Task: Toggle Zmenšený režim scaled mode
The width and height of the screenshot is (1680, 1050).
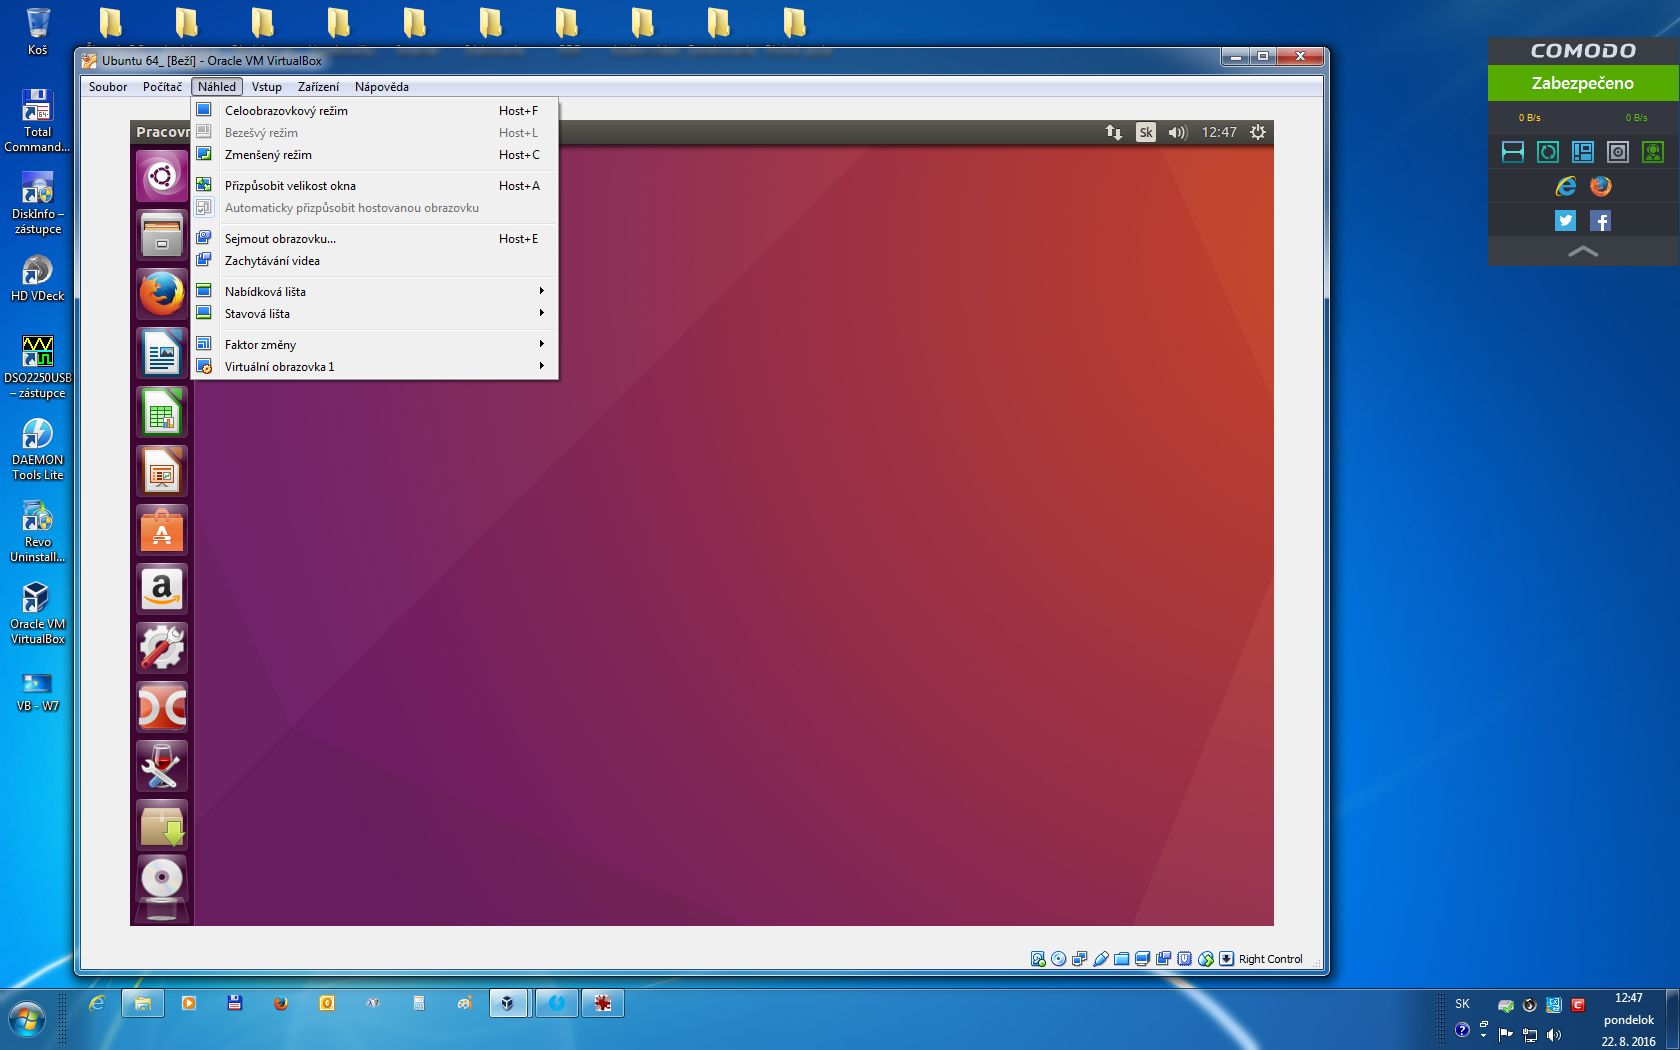Action: click(x=374, y=155)
